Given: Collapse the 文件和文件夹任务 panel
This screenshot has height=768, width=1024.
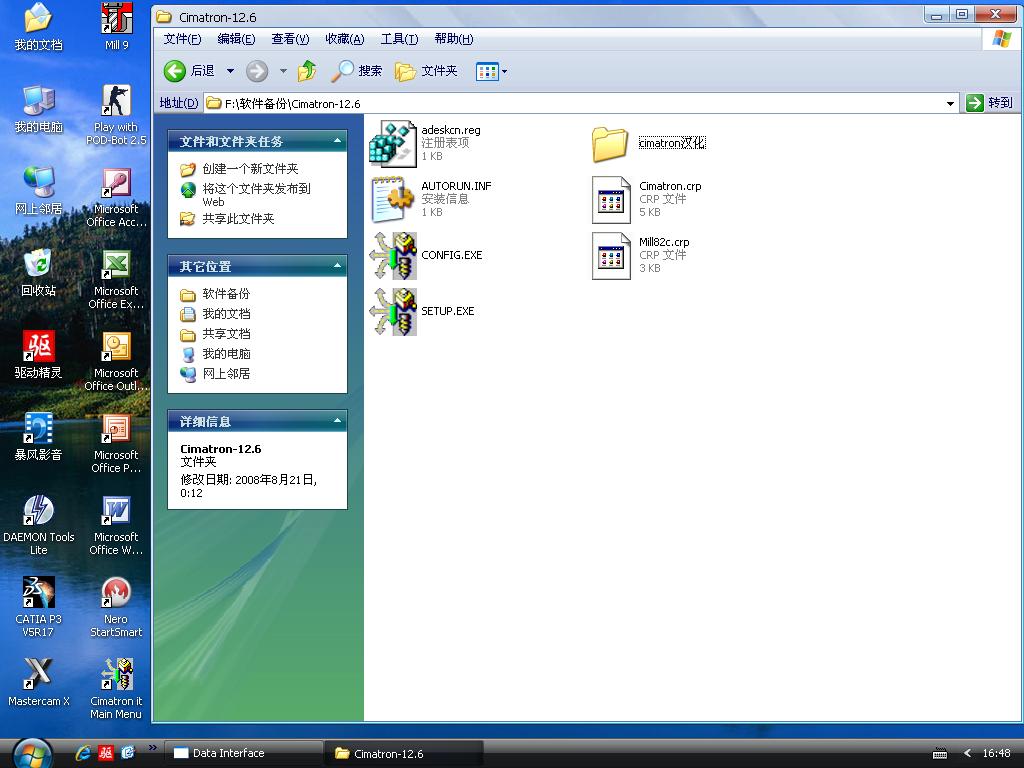Looking at the screenshot, I should click(x=338, y=140).
